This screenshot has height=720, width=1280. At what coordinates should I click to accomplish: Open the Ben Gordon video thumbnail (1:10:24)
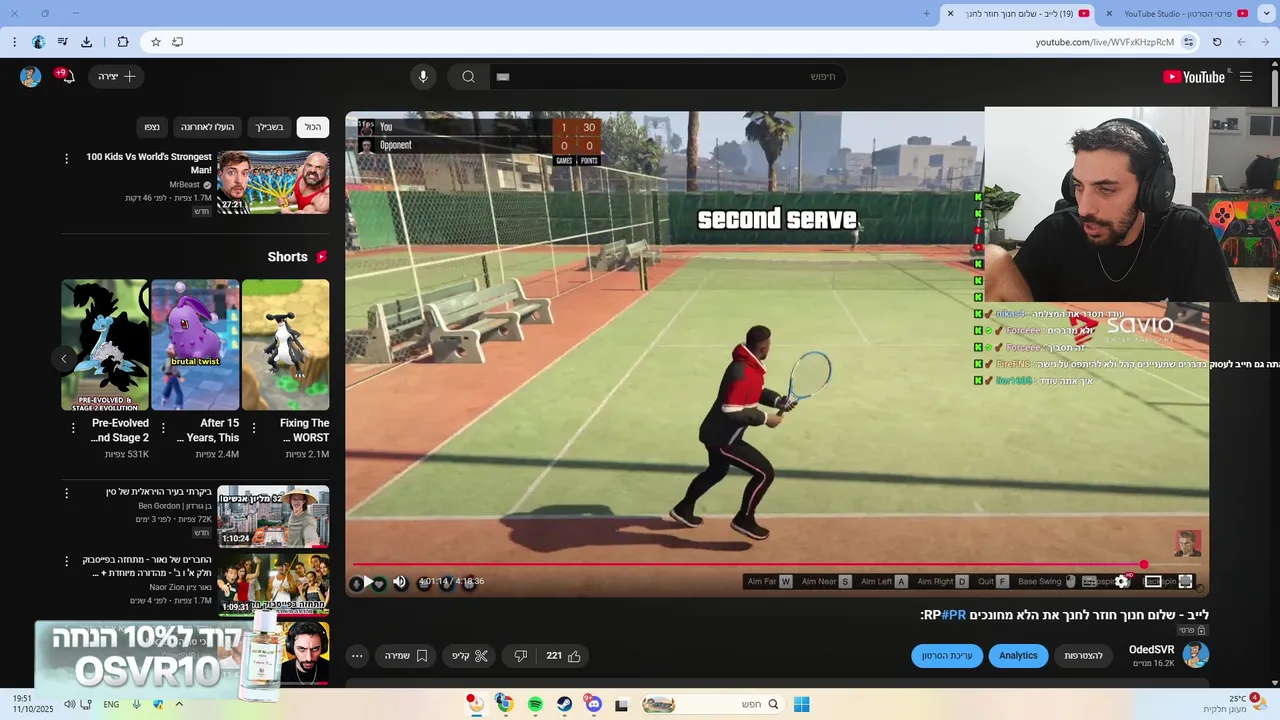273,516
